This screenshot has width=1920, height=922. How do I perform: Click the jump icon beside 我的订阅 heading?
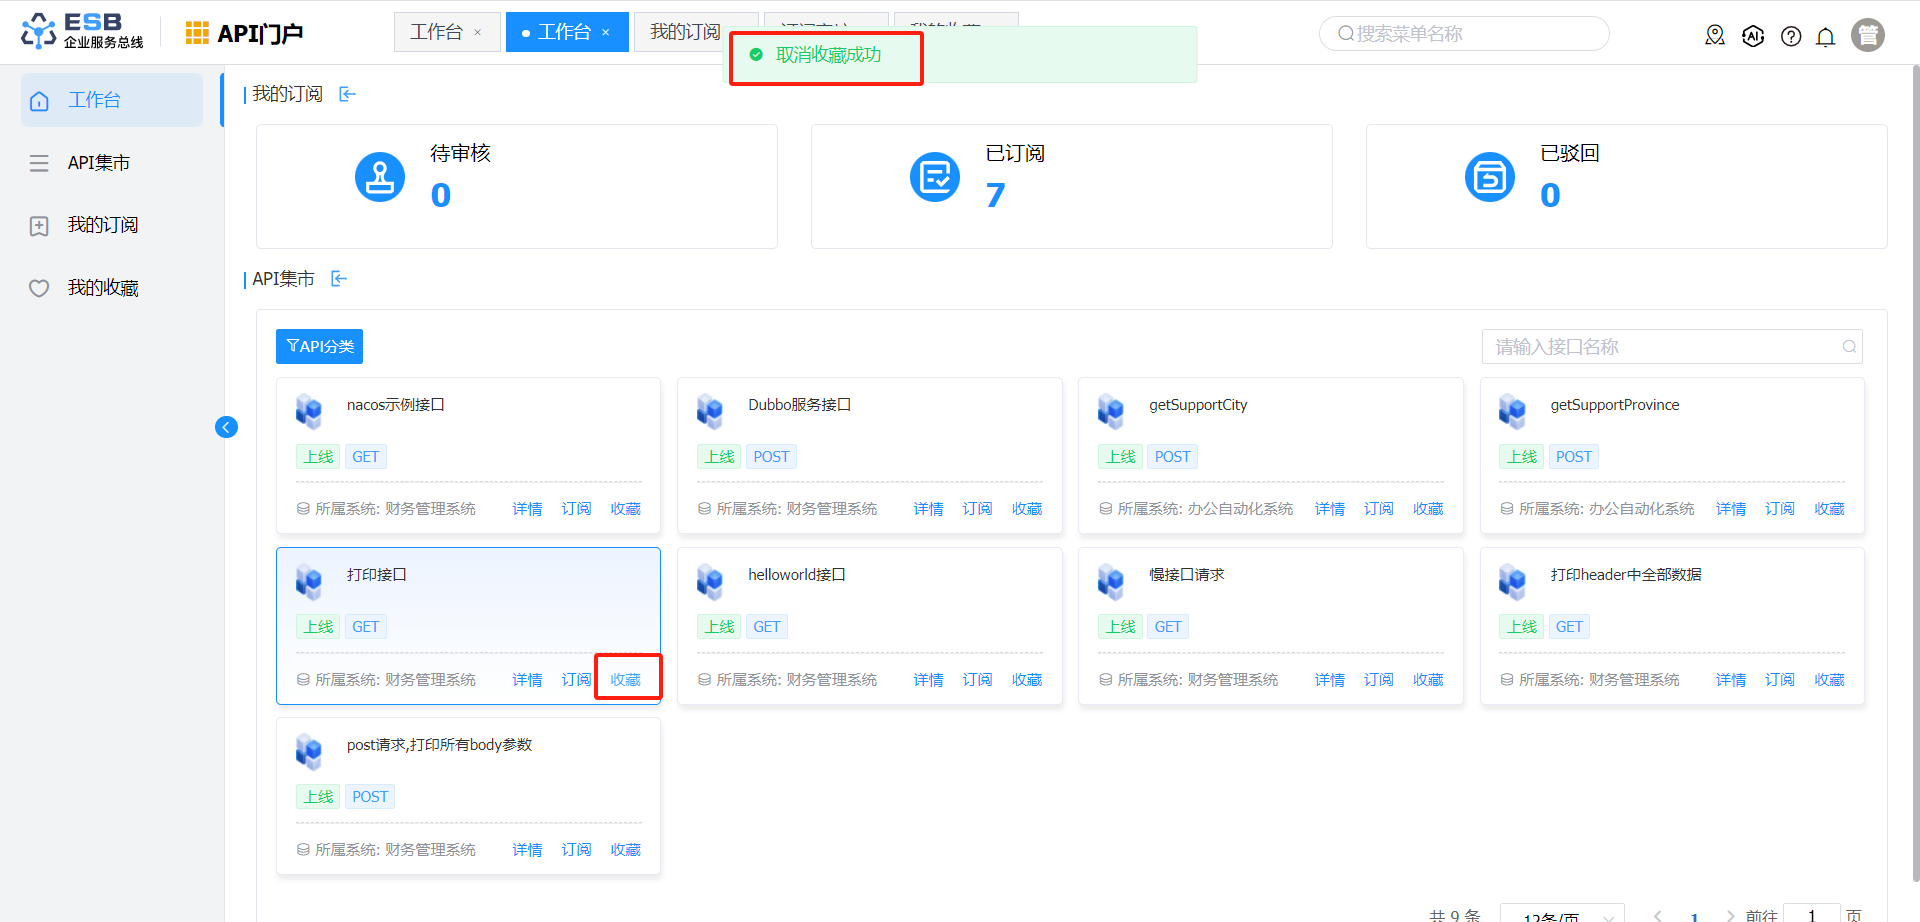[347, 94]
